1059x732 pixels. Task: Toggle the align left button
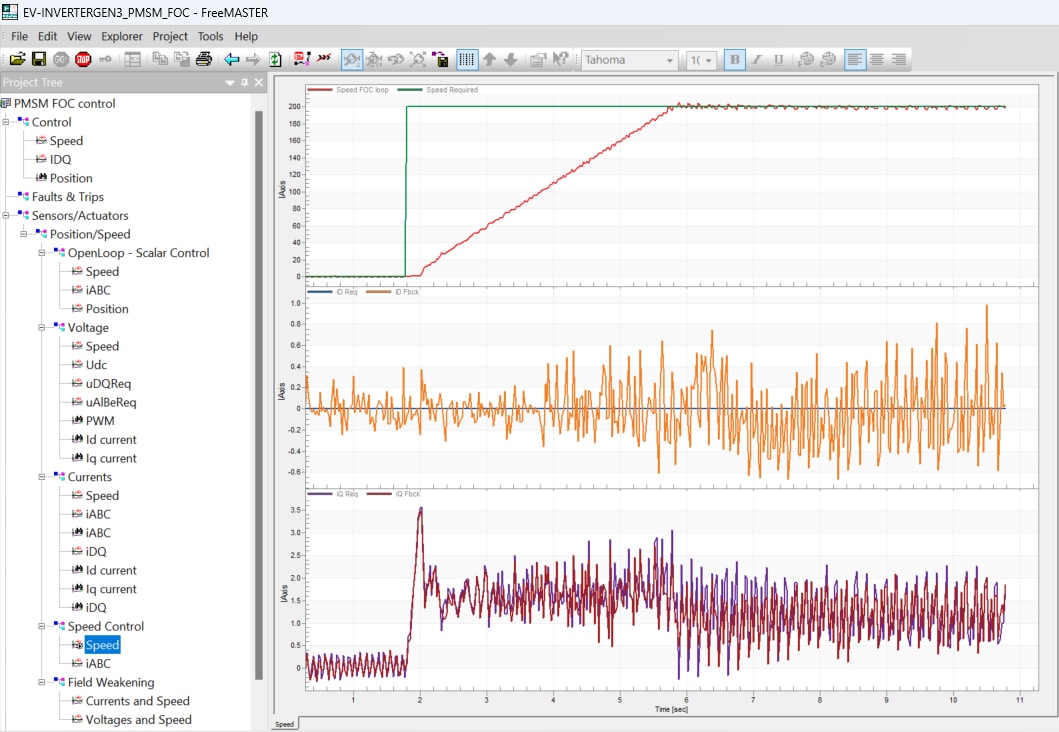[x=855, y=60]
